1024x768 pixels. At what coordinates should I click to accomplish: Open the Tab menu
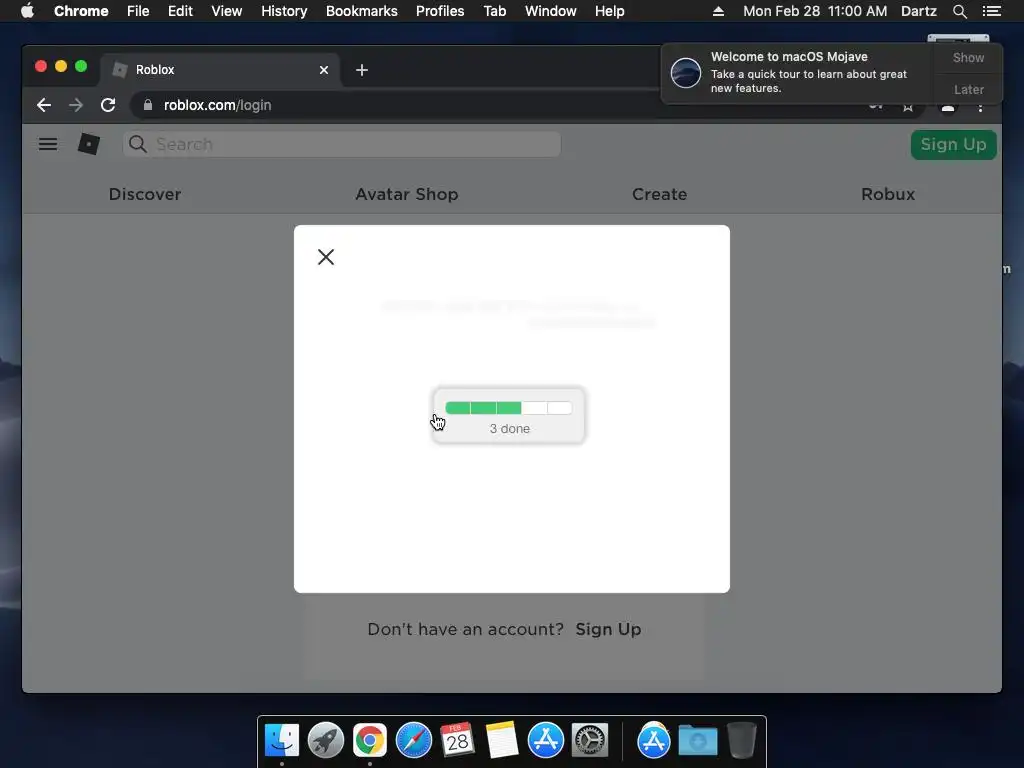[x=494, y=11]
